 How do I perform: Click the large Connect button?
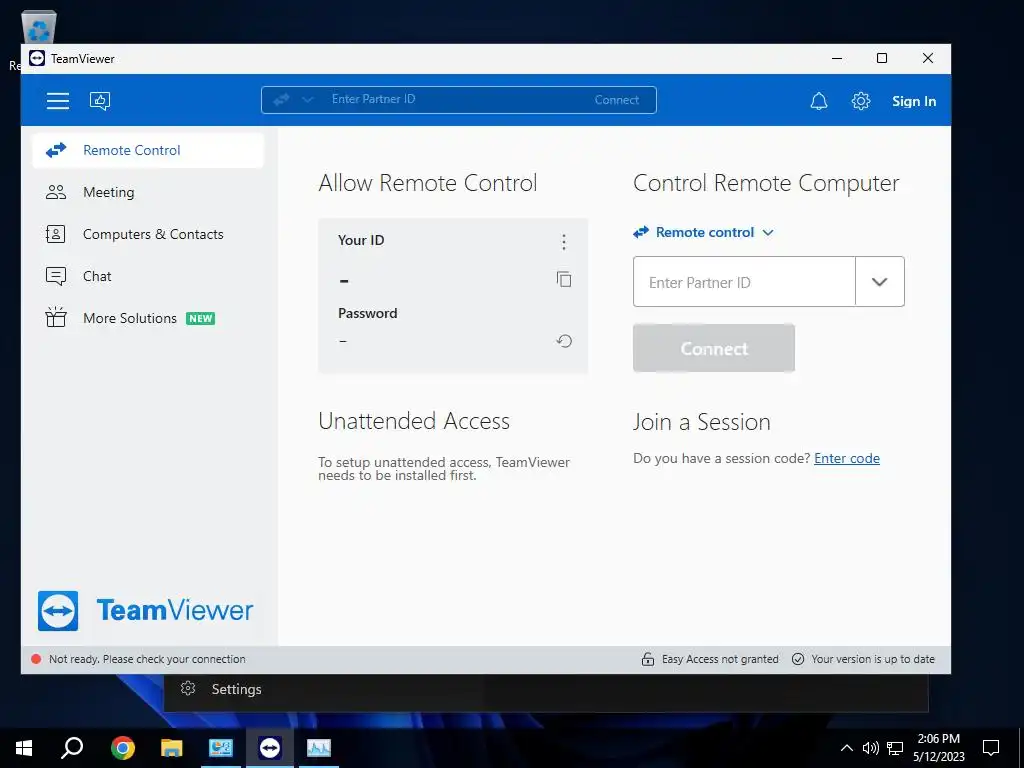714,348
